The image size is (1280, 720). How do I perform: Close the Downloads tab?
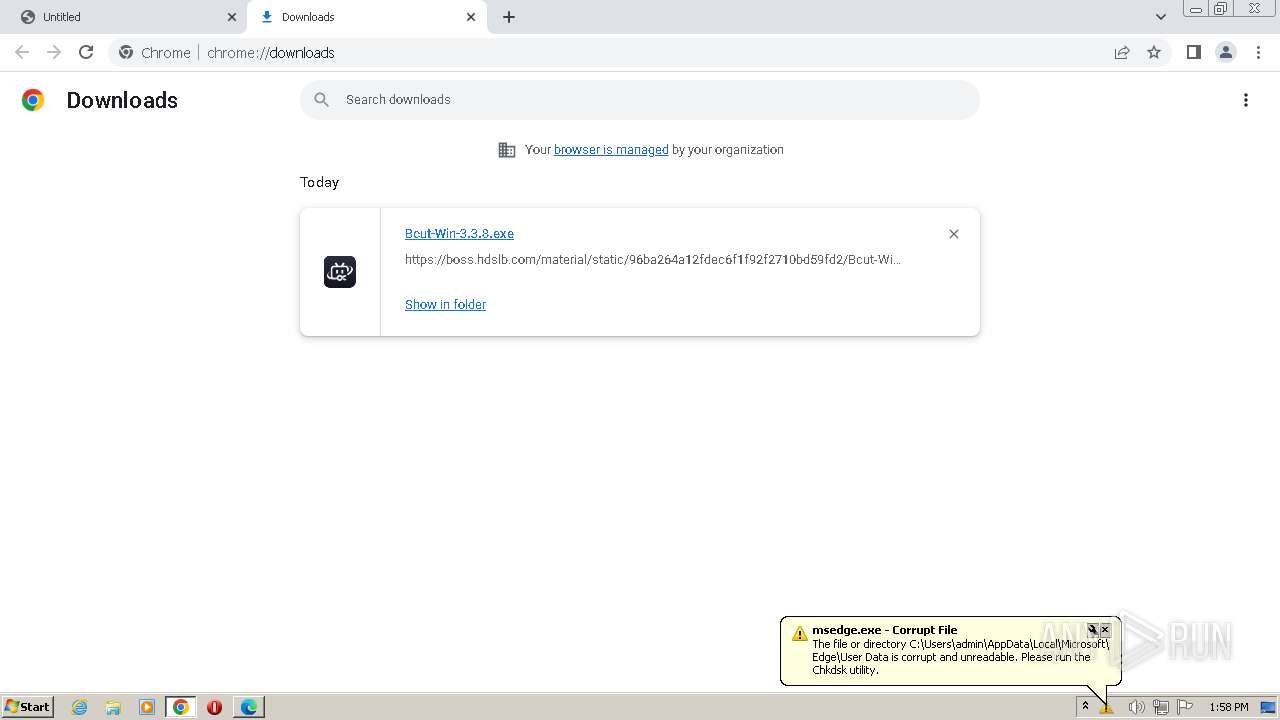click(471, 17)
